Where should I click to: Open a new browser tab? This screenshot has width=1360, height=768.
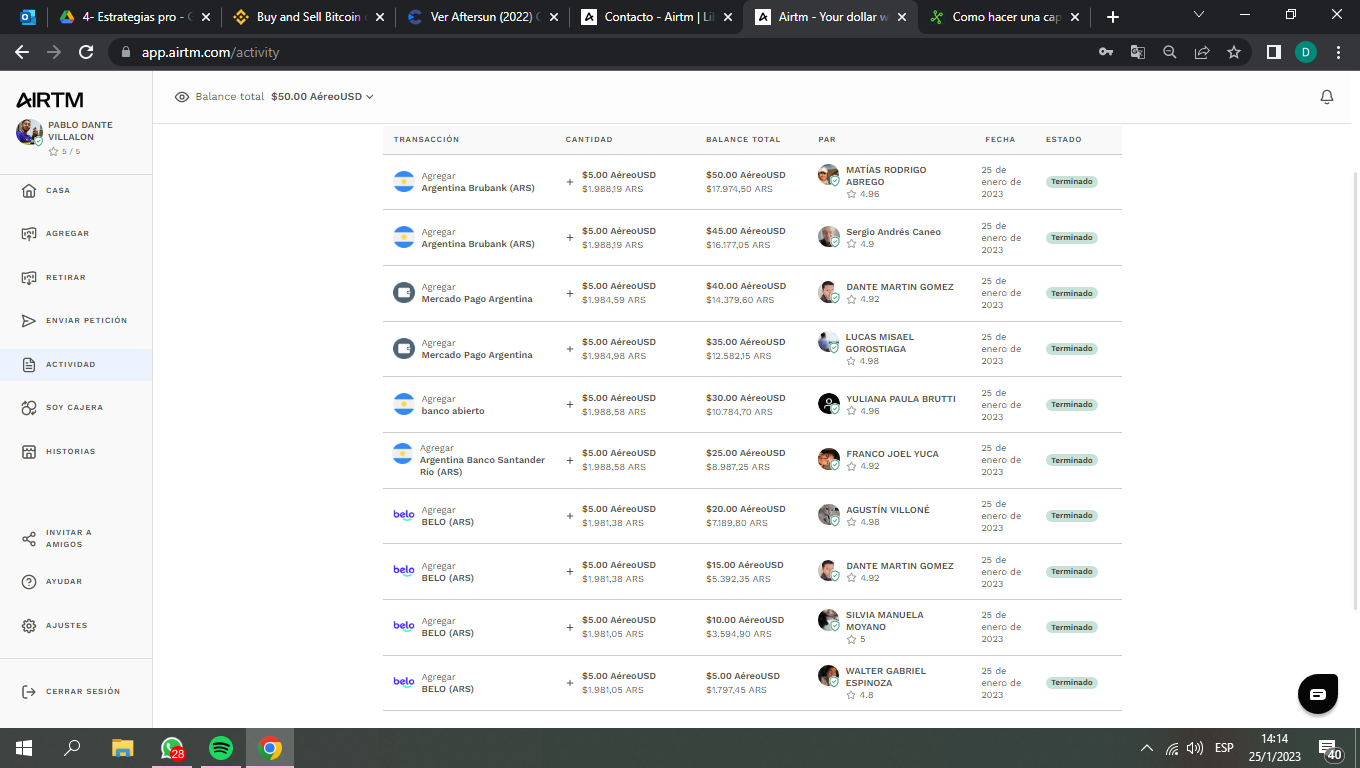(x=1113, y=17)
